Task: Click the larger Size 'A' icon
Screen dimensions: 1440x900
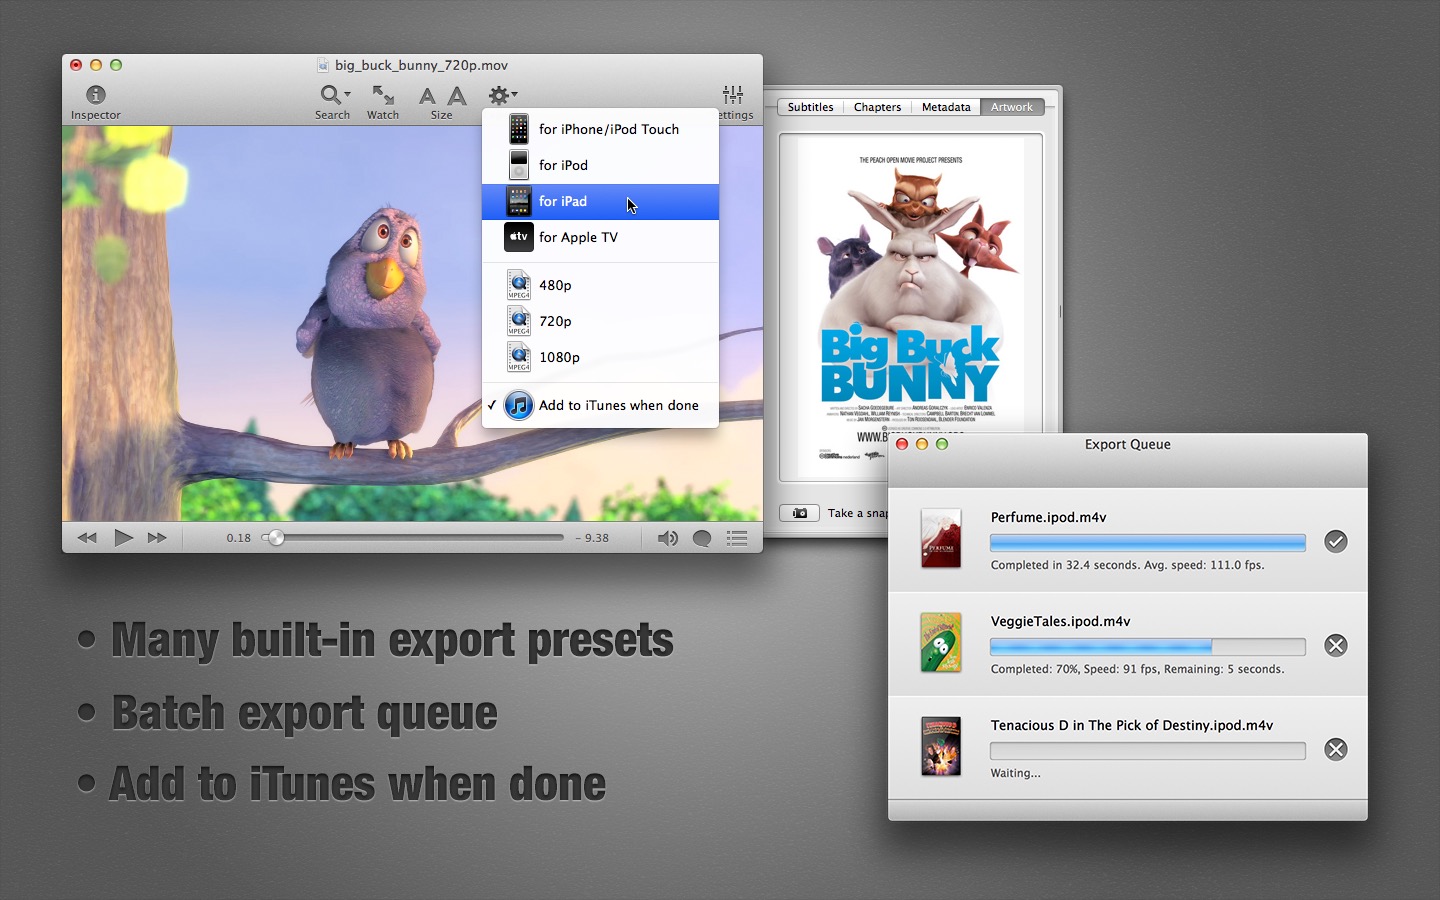Action: pos(457,96)
